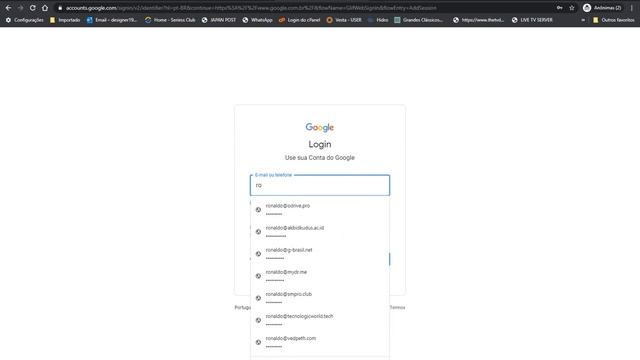Click the key icon beside ronaldo@vedpath.com
Viewport: 640px width, 360px height.
pos(258,342)
